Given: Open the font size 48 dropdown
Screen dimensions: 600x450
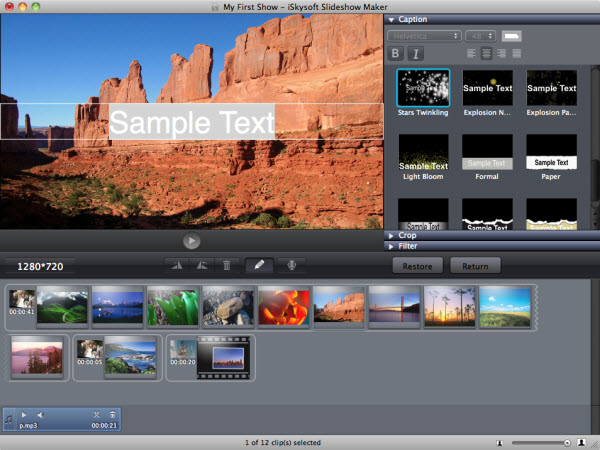Looking at the screenshot, I should pos(480,36).
